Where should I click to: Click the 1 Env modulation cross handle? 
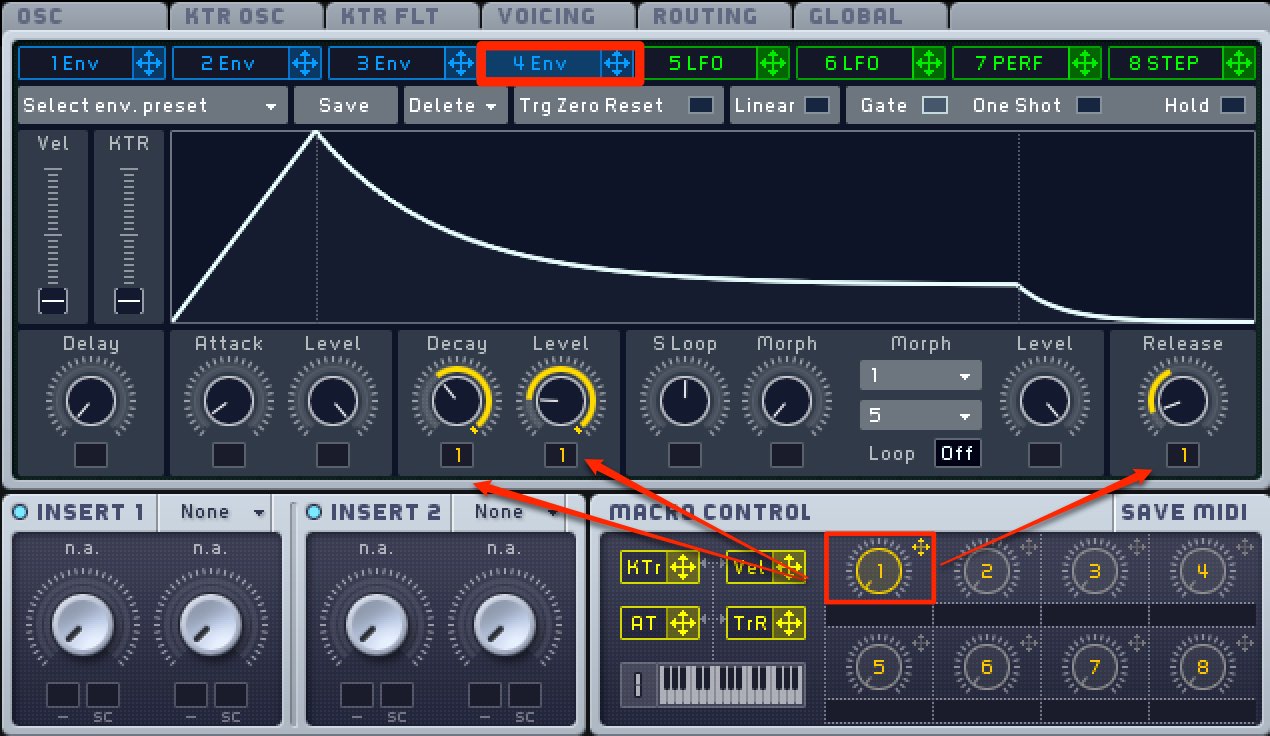click(x=148, y=64)
